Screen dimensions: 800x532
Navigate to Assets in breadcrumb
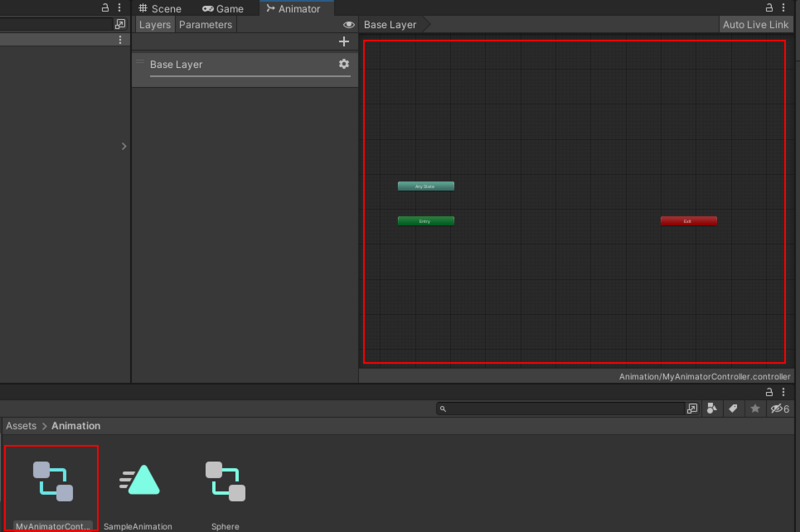click(21, 426)
